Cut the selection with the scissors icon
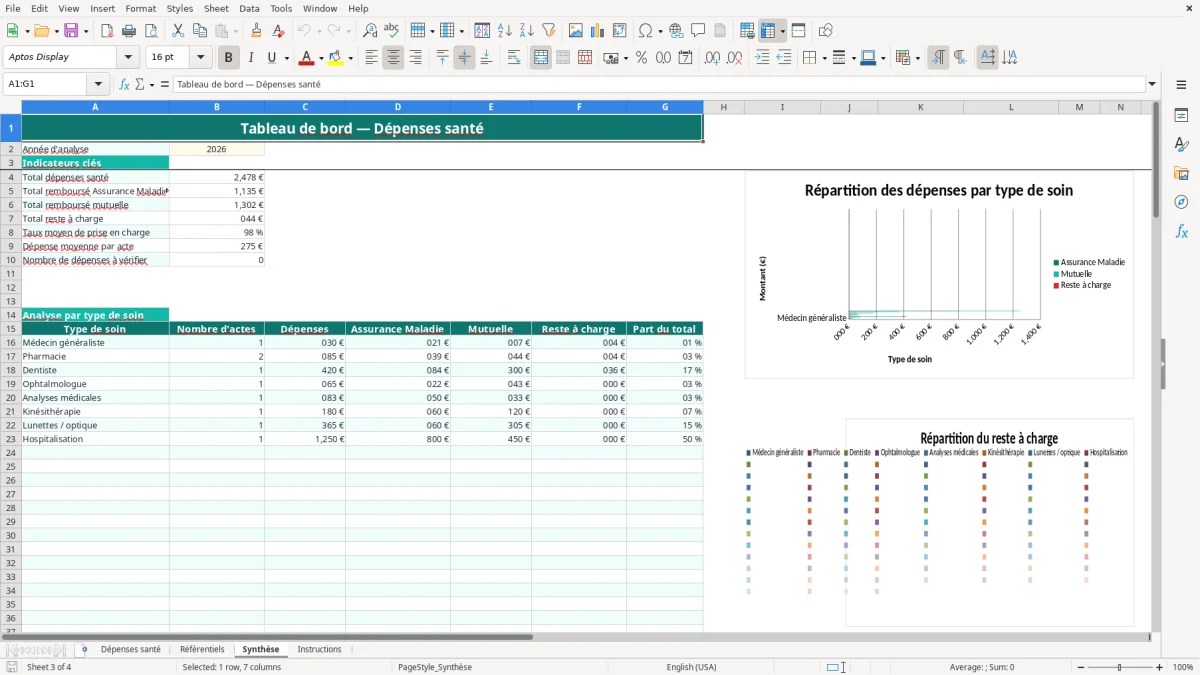 (x=178, y=31)
